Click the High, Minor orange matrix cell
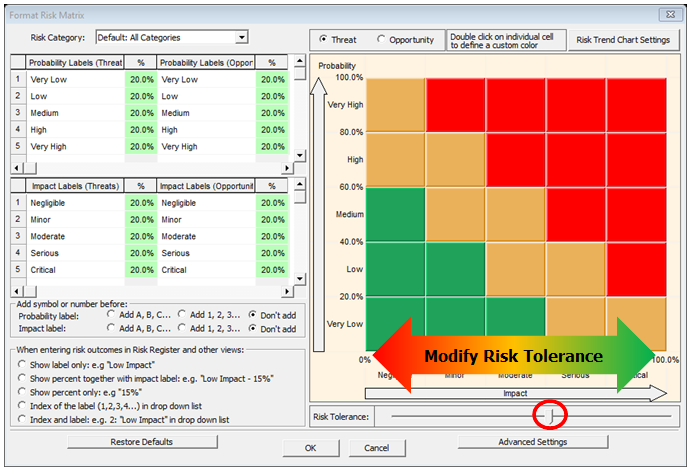 [x=455, y=159]
